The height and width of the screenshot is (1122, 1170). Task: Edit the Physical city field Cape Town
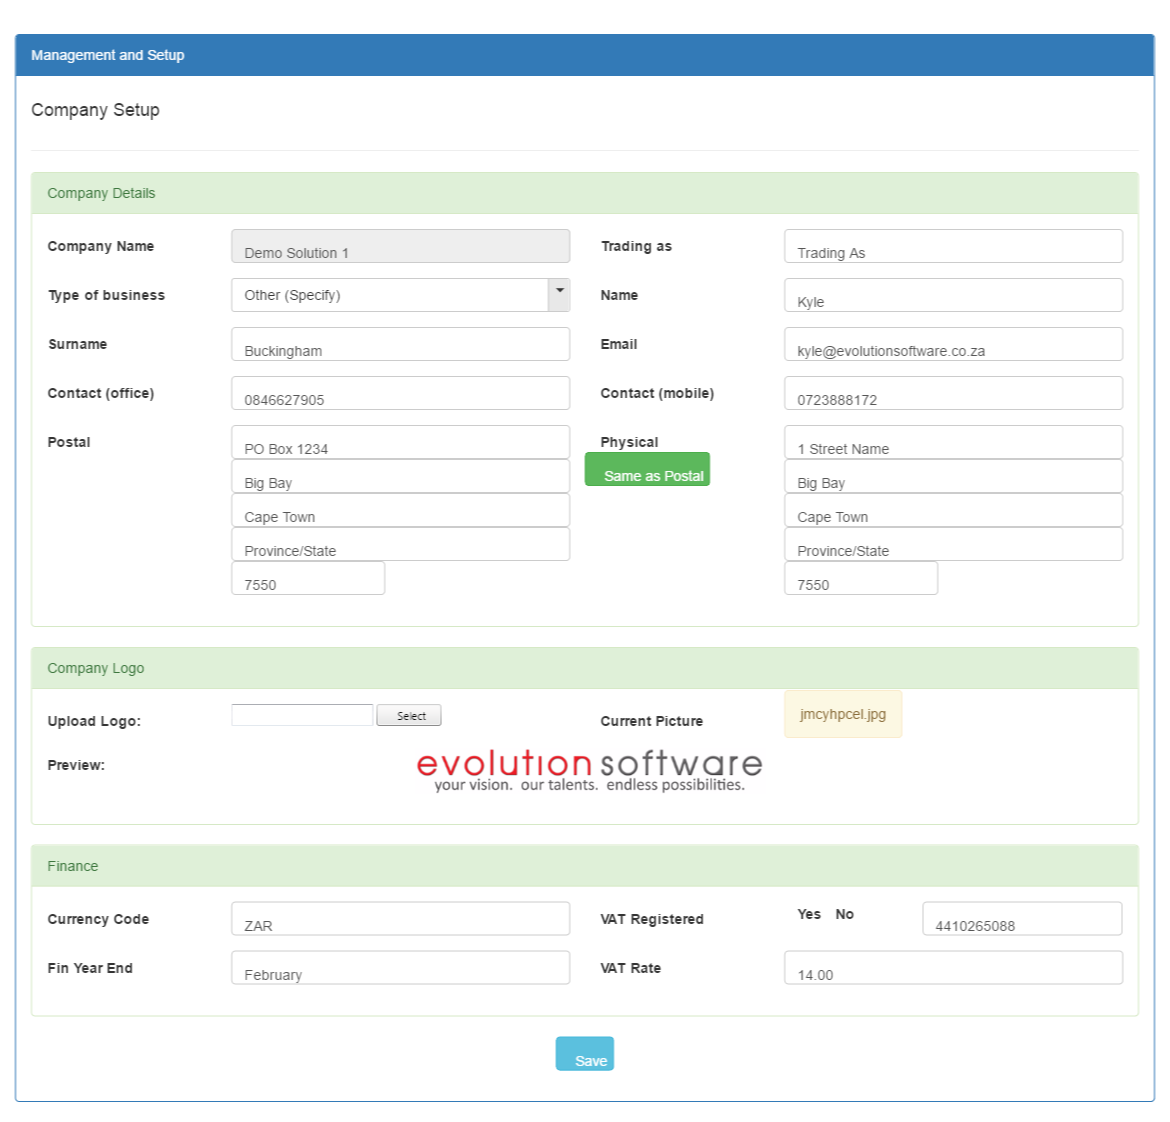tap(953, 510)
